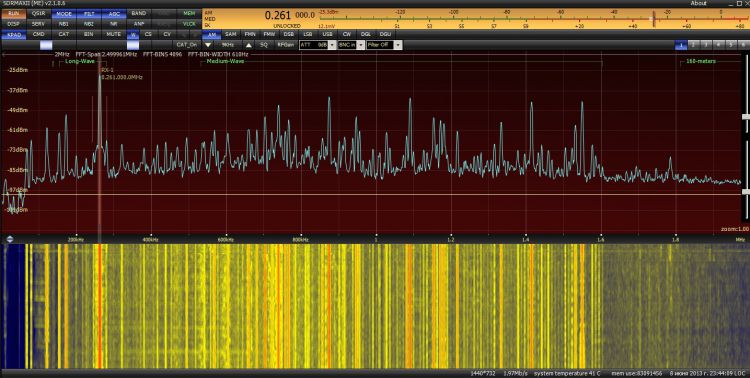Toggle the SQ squelch button
This screenshot has width=750, height=378.
[x=264, y=45]
